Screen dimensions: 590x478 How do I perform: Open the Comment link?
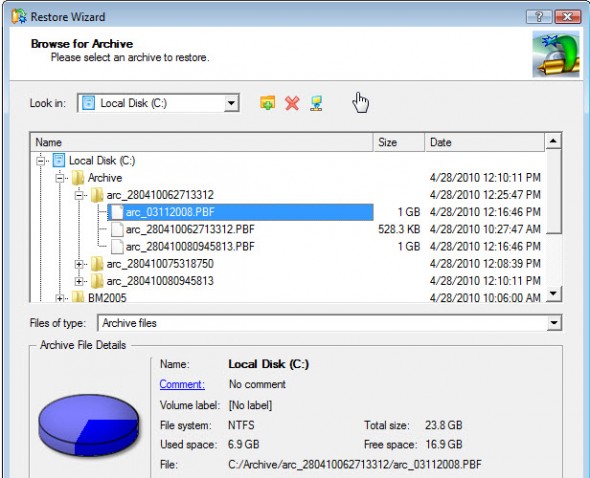[182, 384]
